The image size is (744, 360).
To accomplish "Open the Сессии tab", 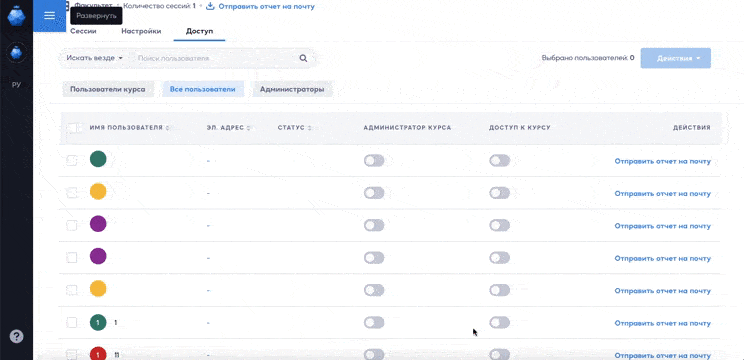I will click(83, 31).
